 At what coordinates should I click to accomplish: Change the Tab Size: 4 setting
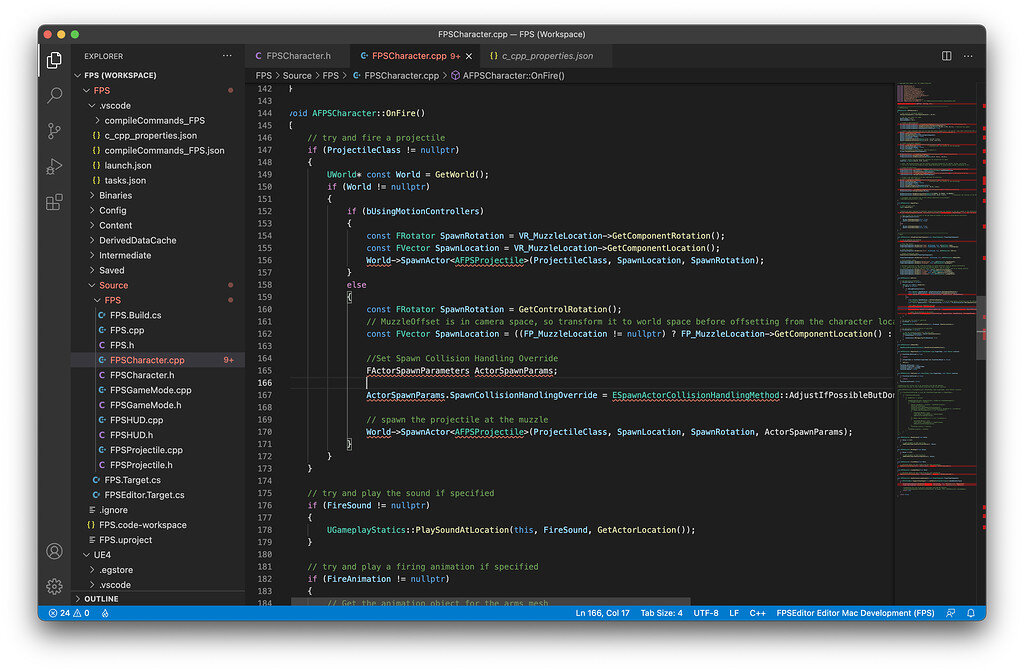click(661, 613)
